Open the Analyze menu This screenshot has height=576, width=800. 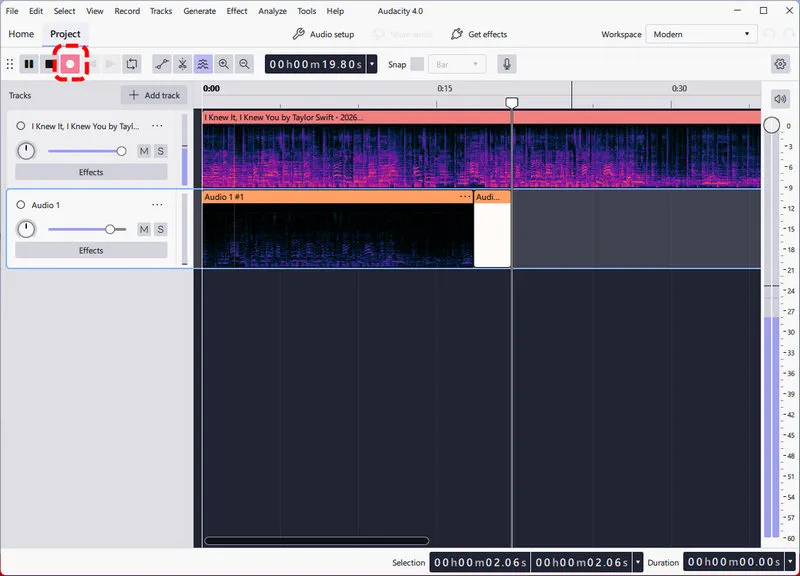coord(272,11)
